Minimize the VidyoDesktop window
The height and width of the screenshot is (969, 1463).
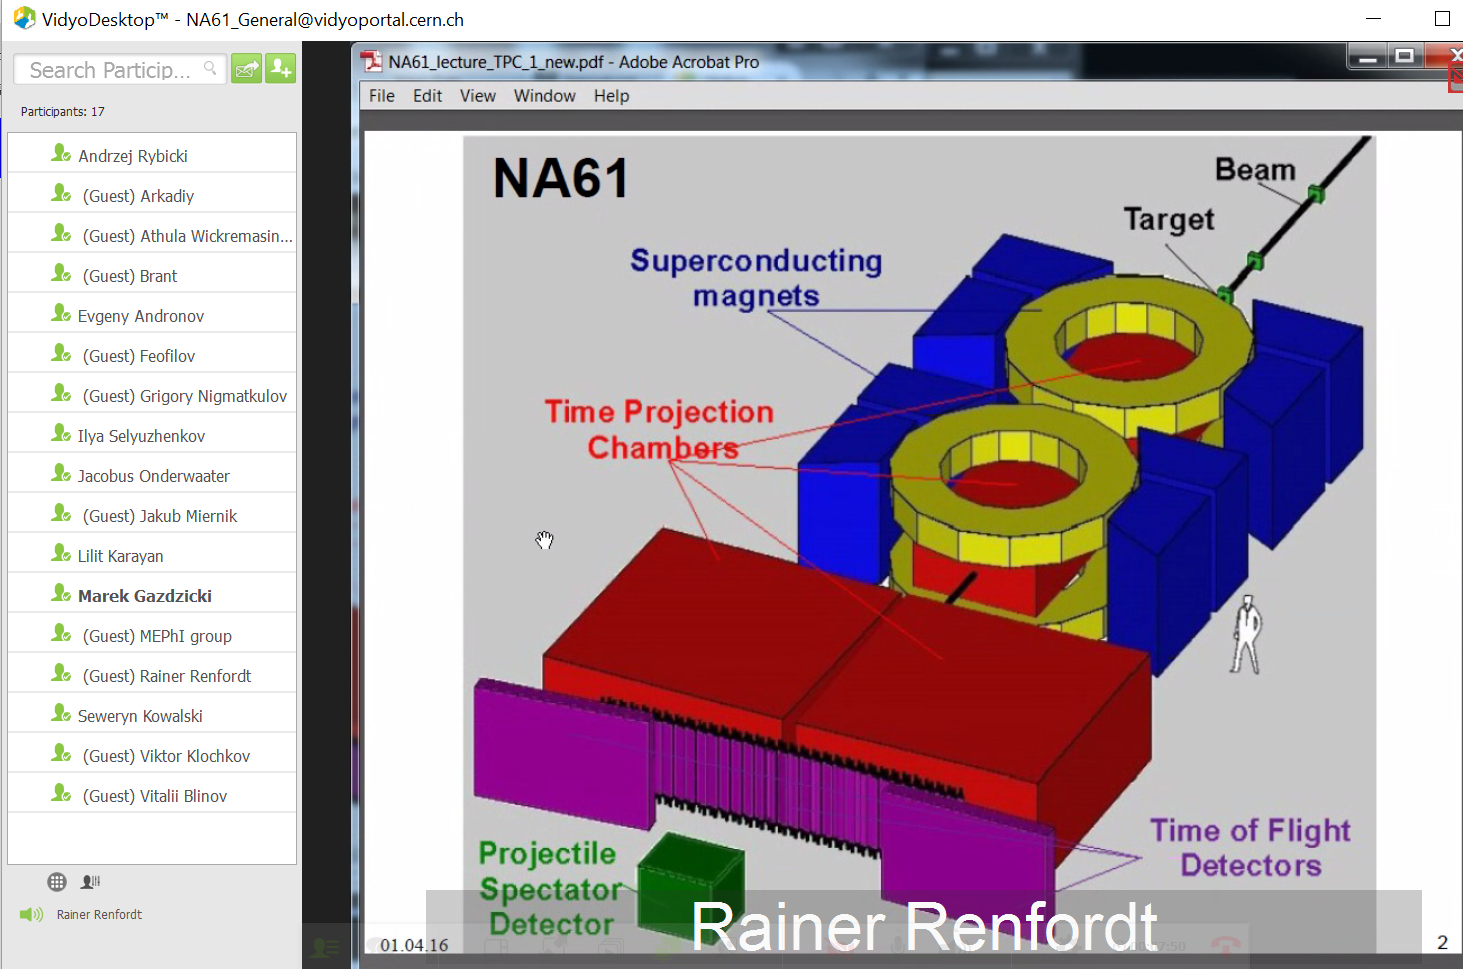click(1373, 19)
